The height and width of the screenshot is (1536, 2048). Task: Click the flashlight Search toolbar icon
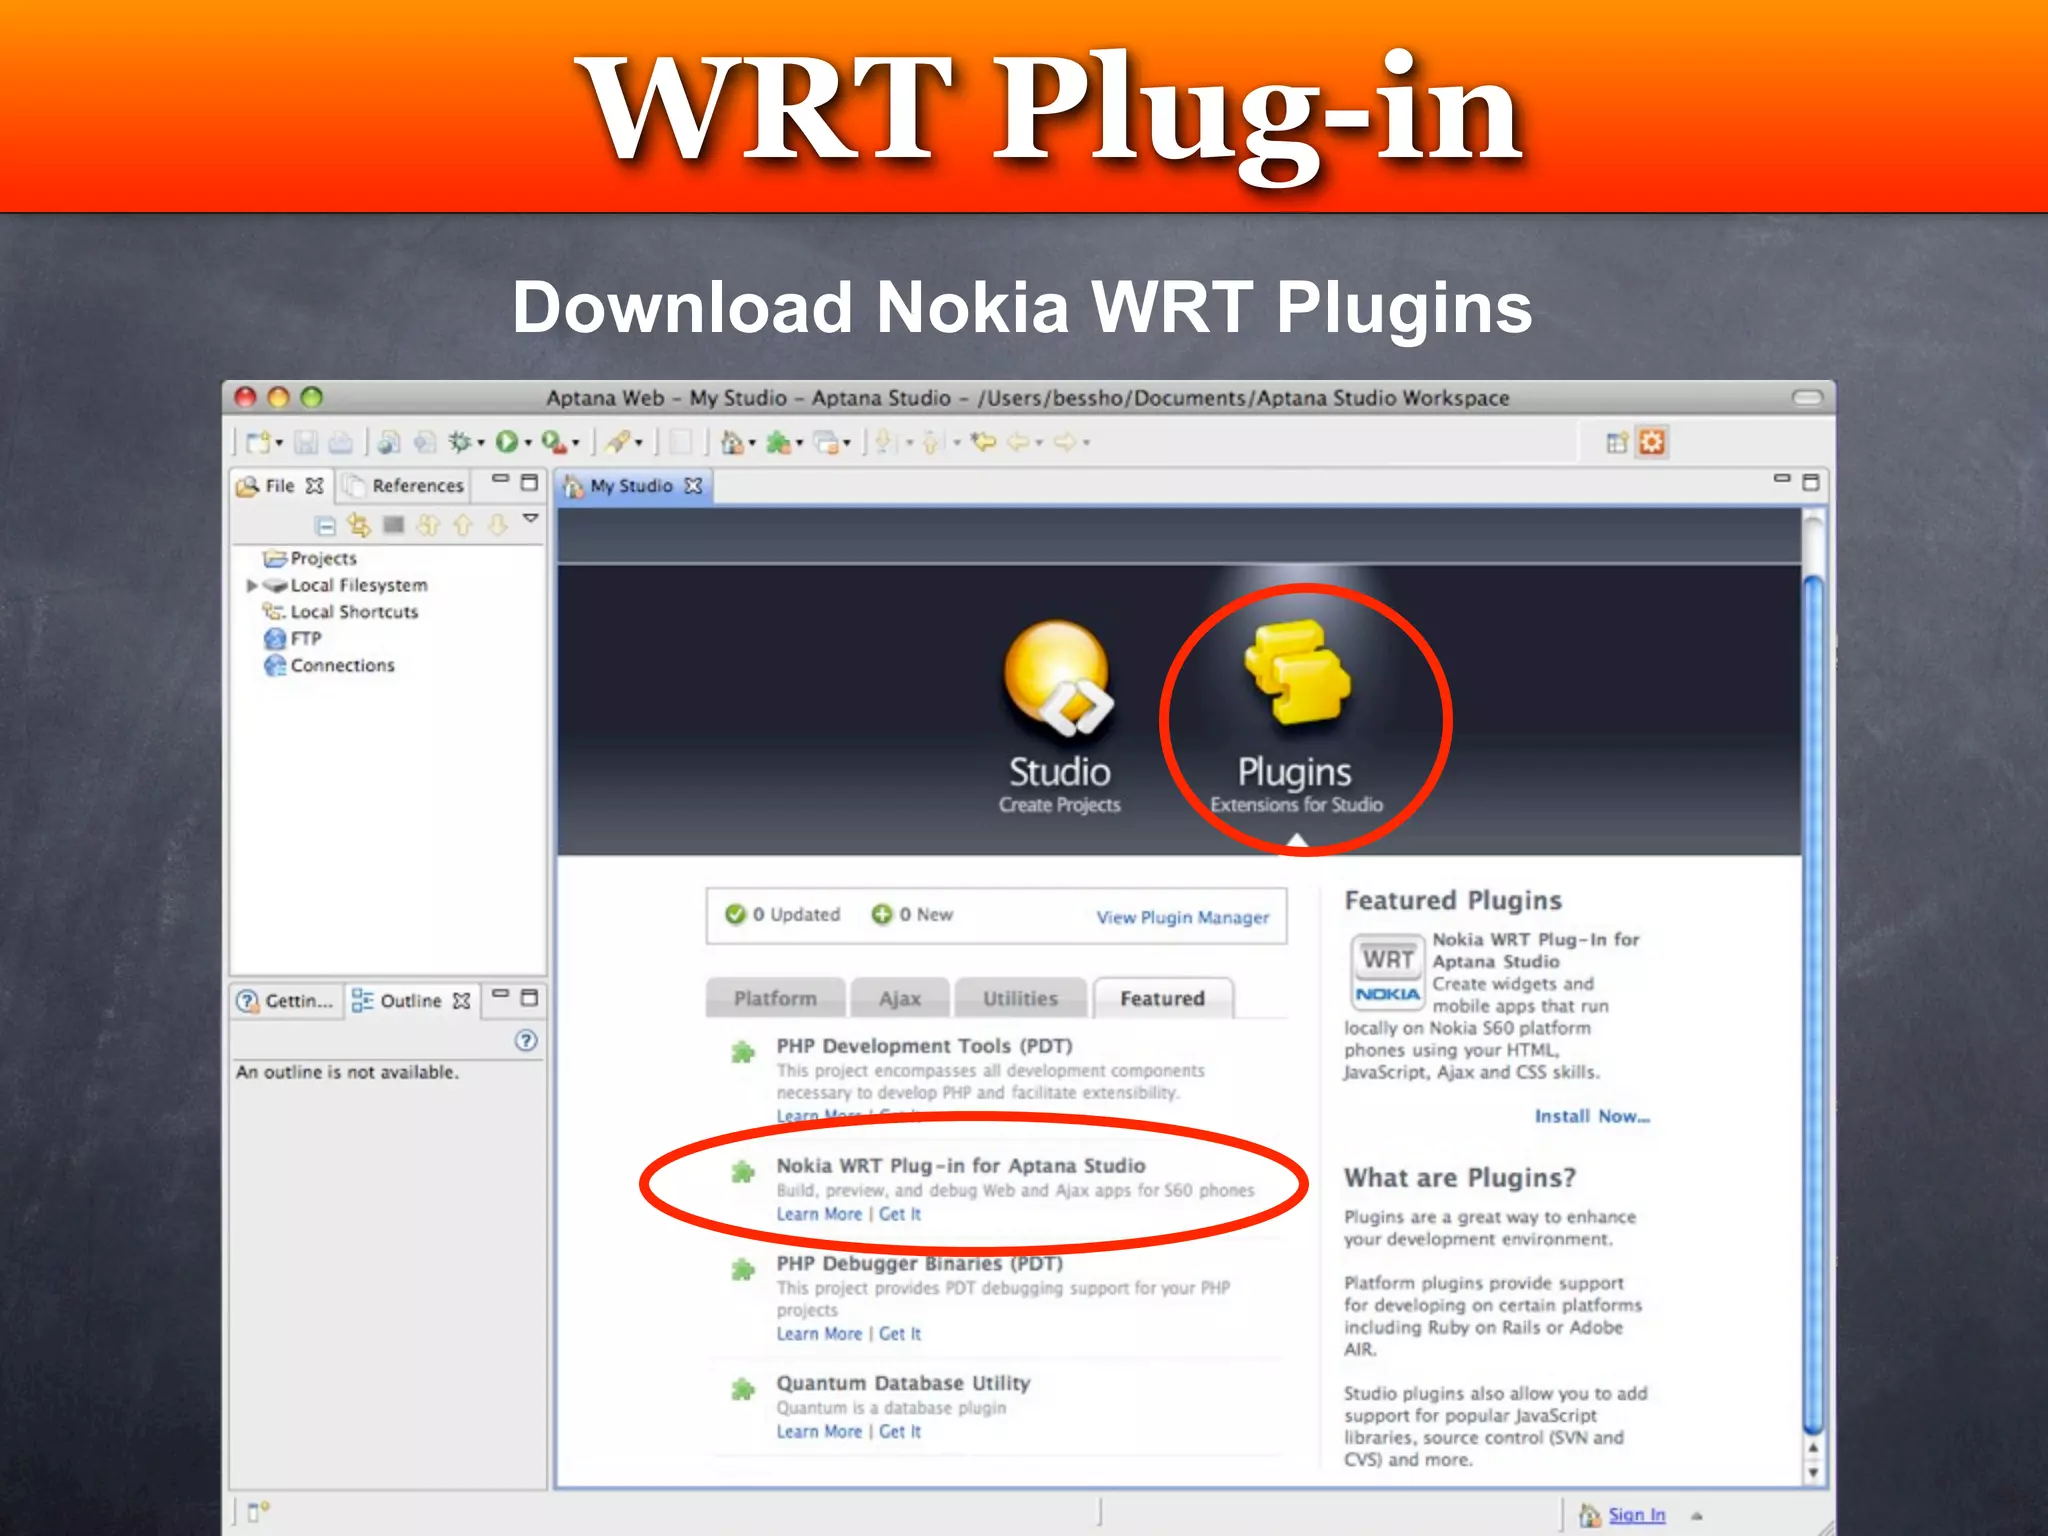tap(618, 442)
